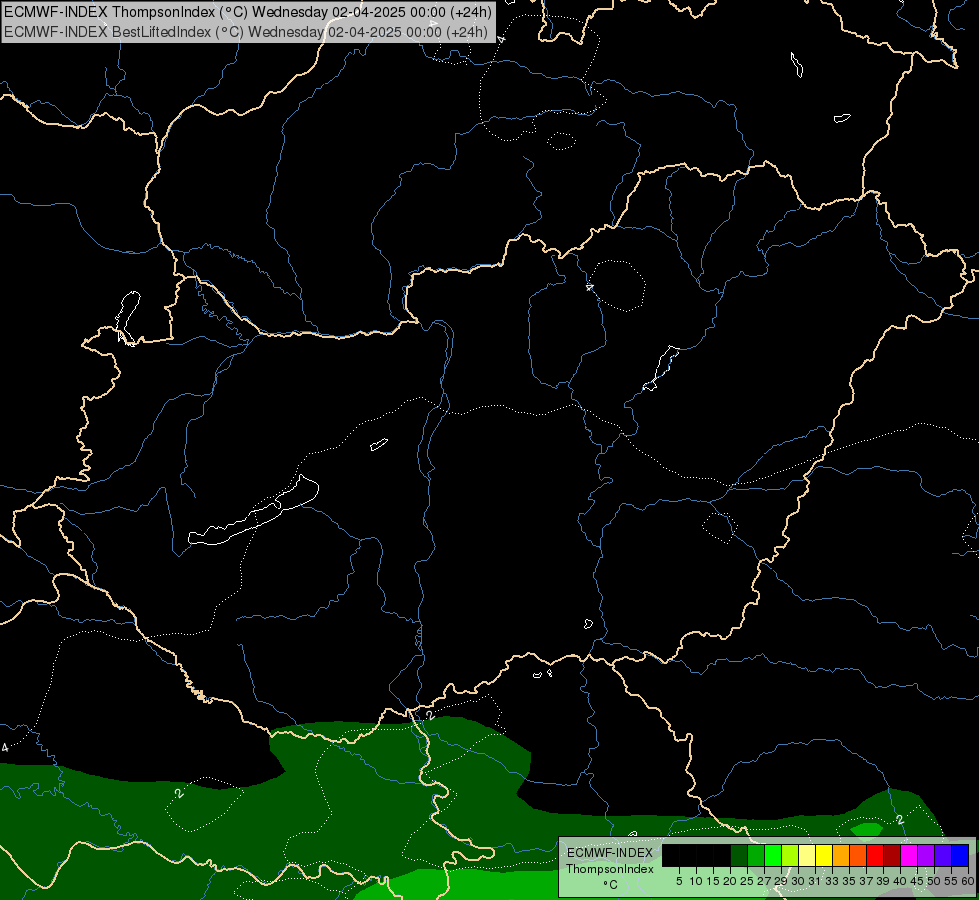Click the orange-red 35–37 legend swatch
Image resolution: width=979 pixels, height=900 pixels.
pyautogui.click(x=858, y=855)
